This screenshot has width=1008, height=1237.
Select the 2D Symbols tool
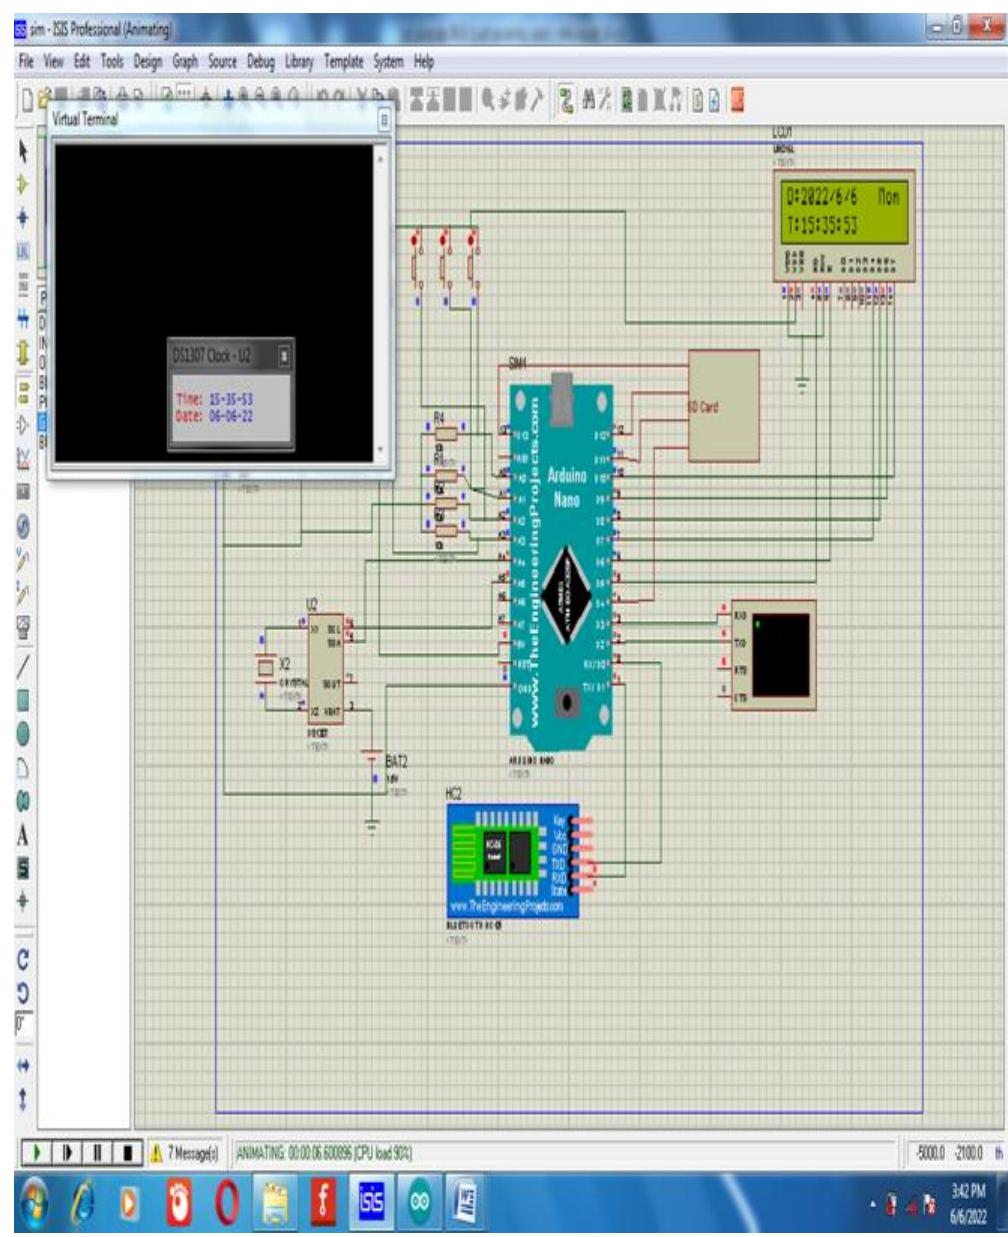[x=22, y=869]
